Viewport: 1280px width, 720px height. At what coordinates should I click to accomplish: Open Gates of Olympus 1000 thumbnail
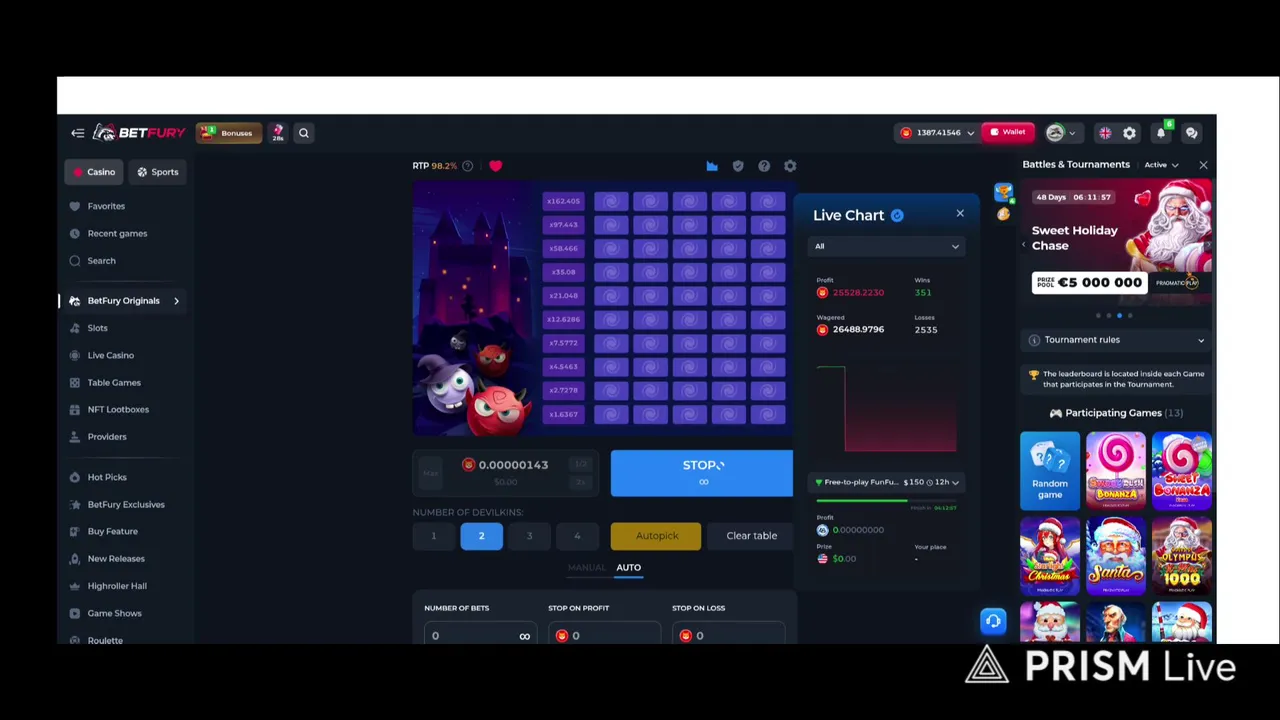pyautogui.click(x=1182, y=555)
